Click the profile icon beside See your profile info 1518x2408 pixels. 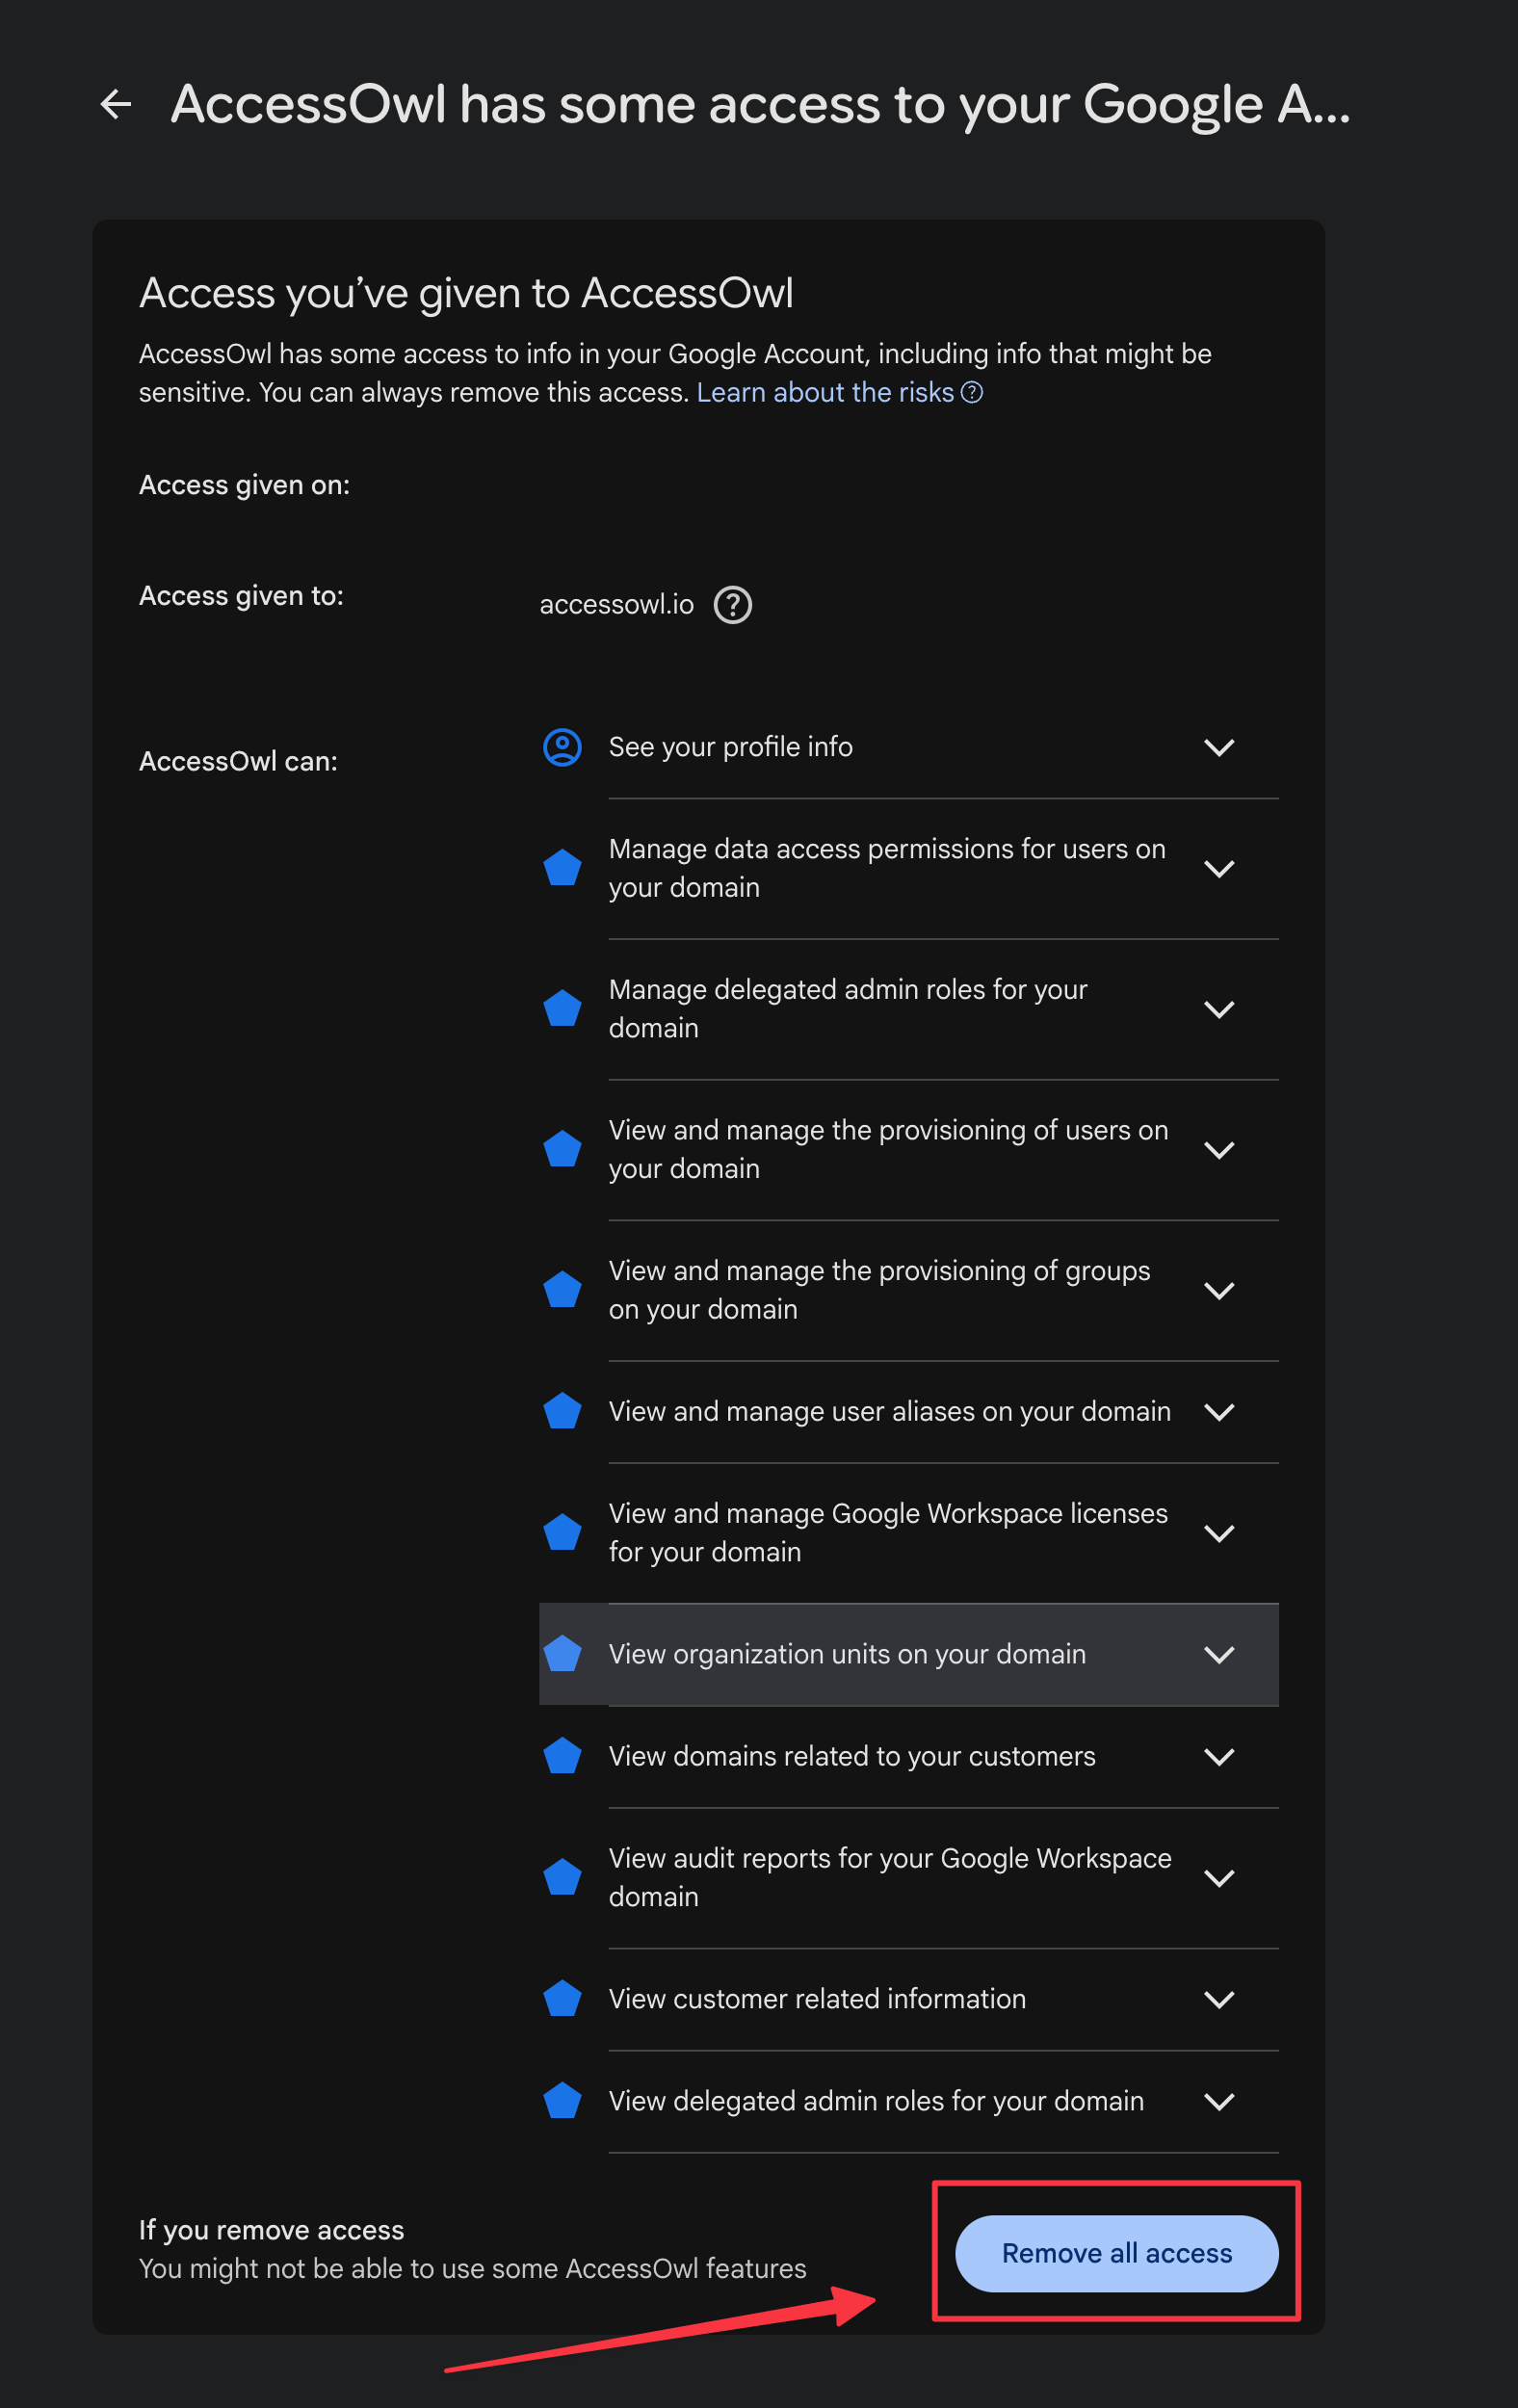click(x=562, y=747)
